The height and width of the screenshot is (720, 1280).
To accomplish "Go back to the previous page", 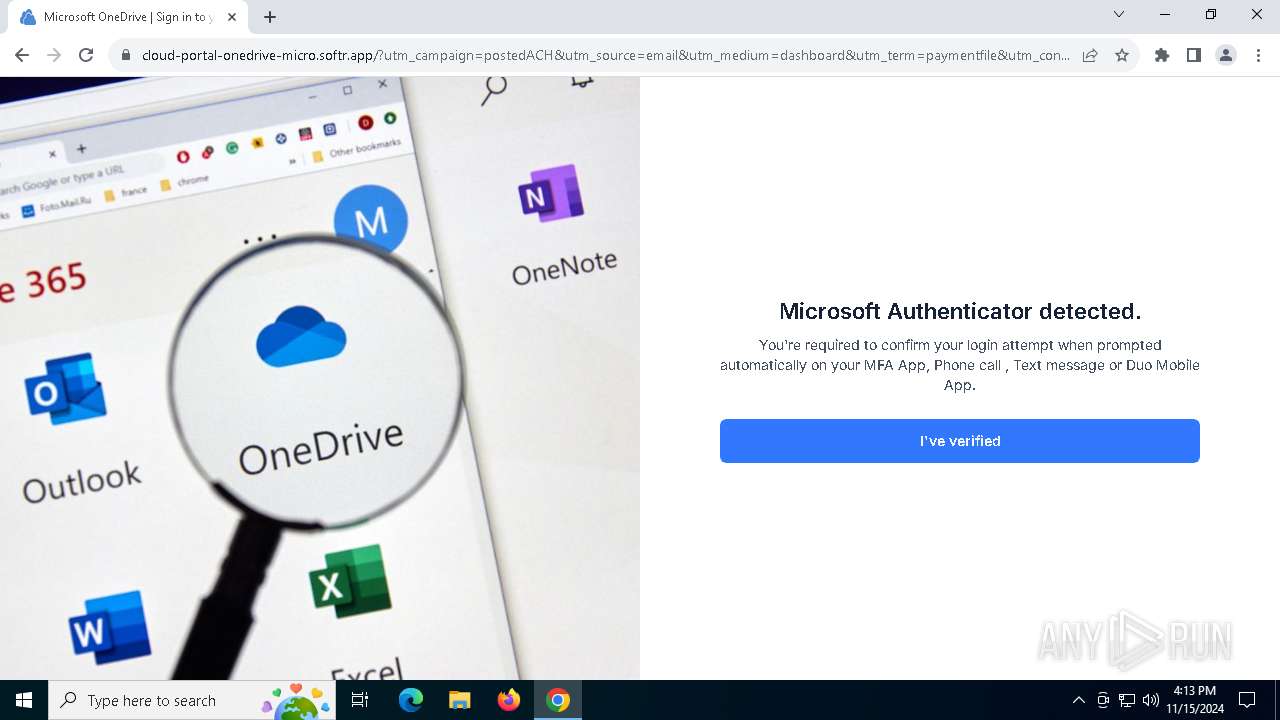I will pyautogui.click(x=22, y=56).
